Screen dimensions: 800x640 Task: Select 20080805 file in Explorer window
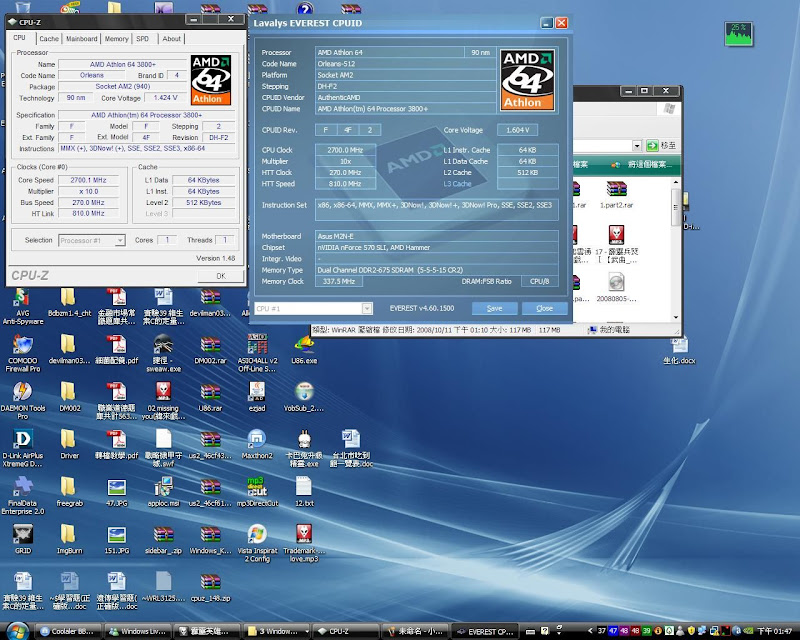616,287
